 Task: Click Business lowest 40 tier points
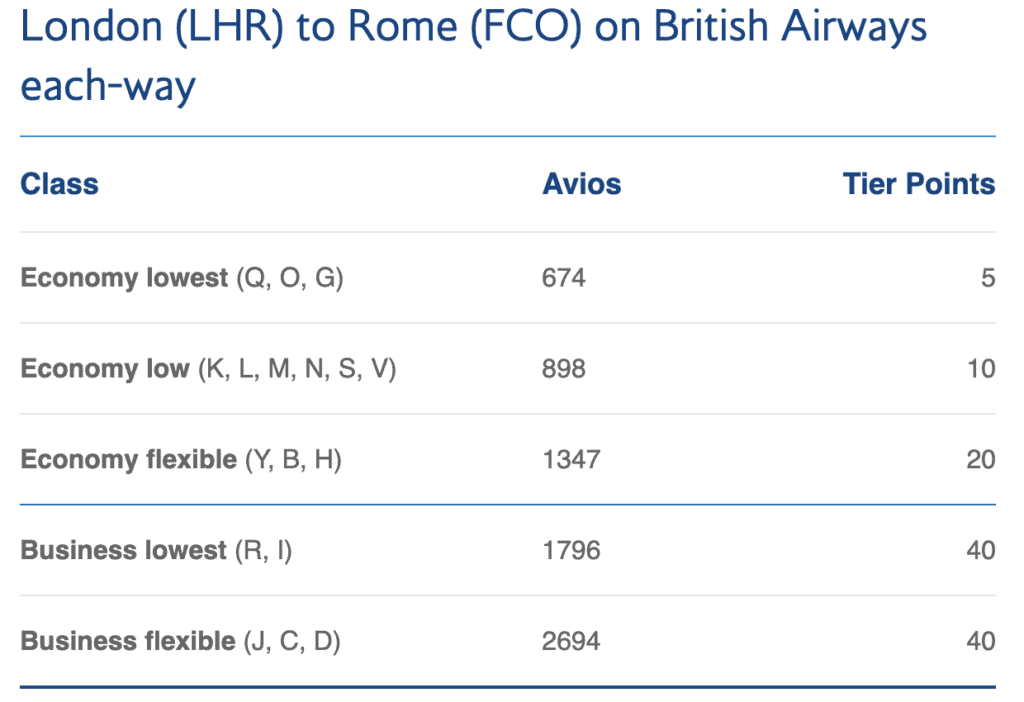[981, 551]
